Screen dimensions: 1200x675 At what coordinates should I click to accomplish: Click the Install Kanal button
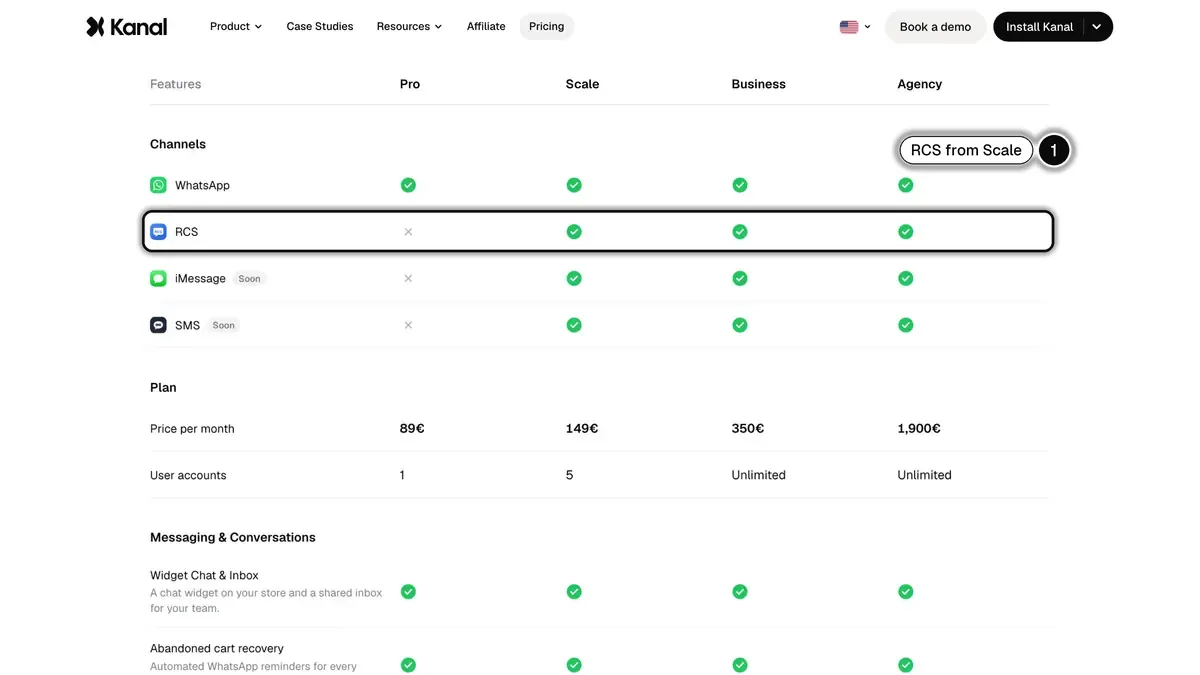(x=1039, y=27)
